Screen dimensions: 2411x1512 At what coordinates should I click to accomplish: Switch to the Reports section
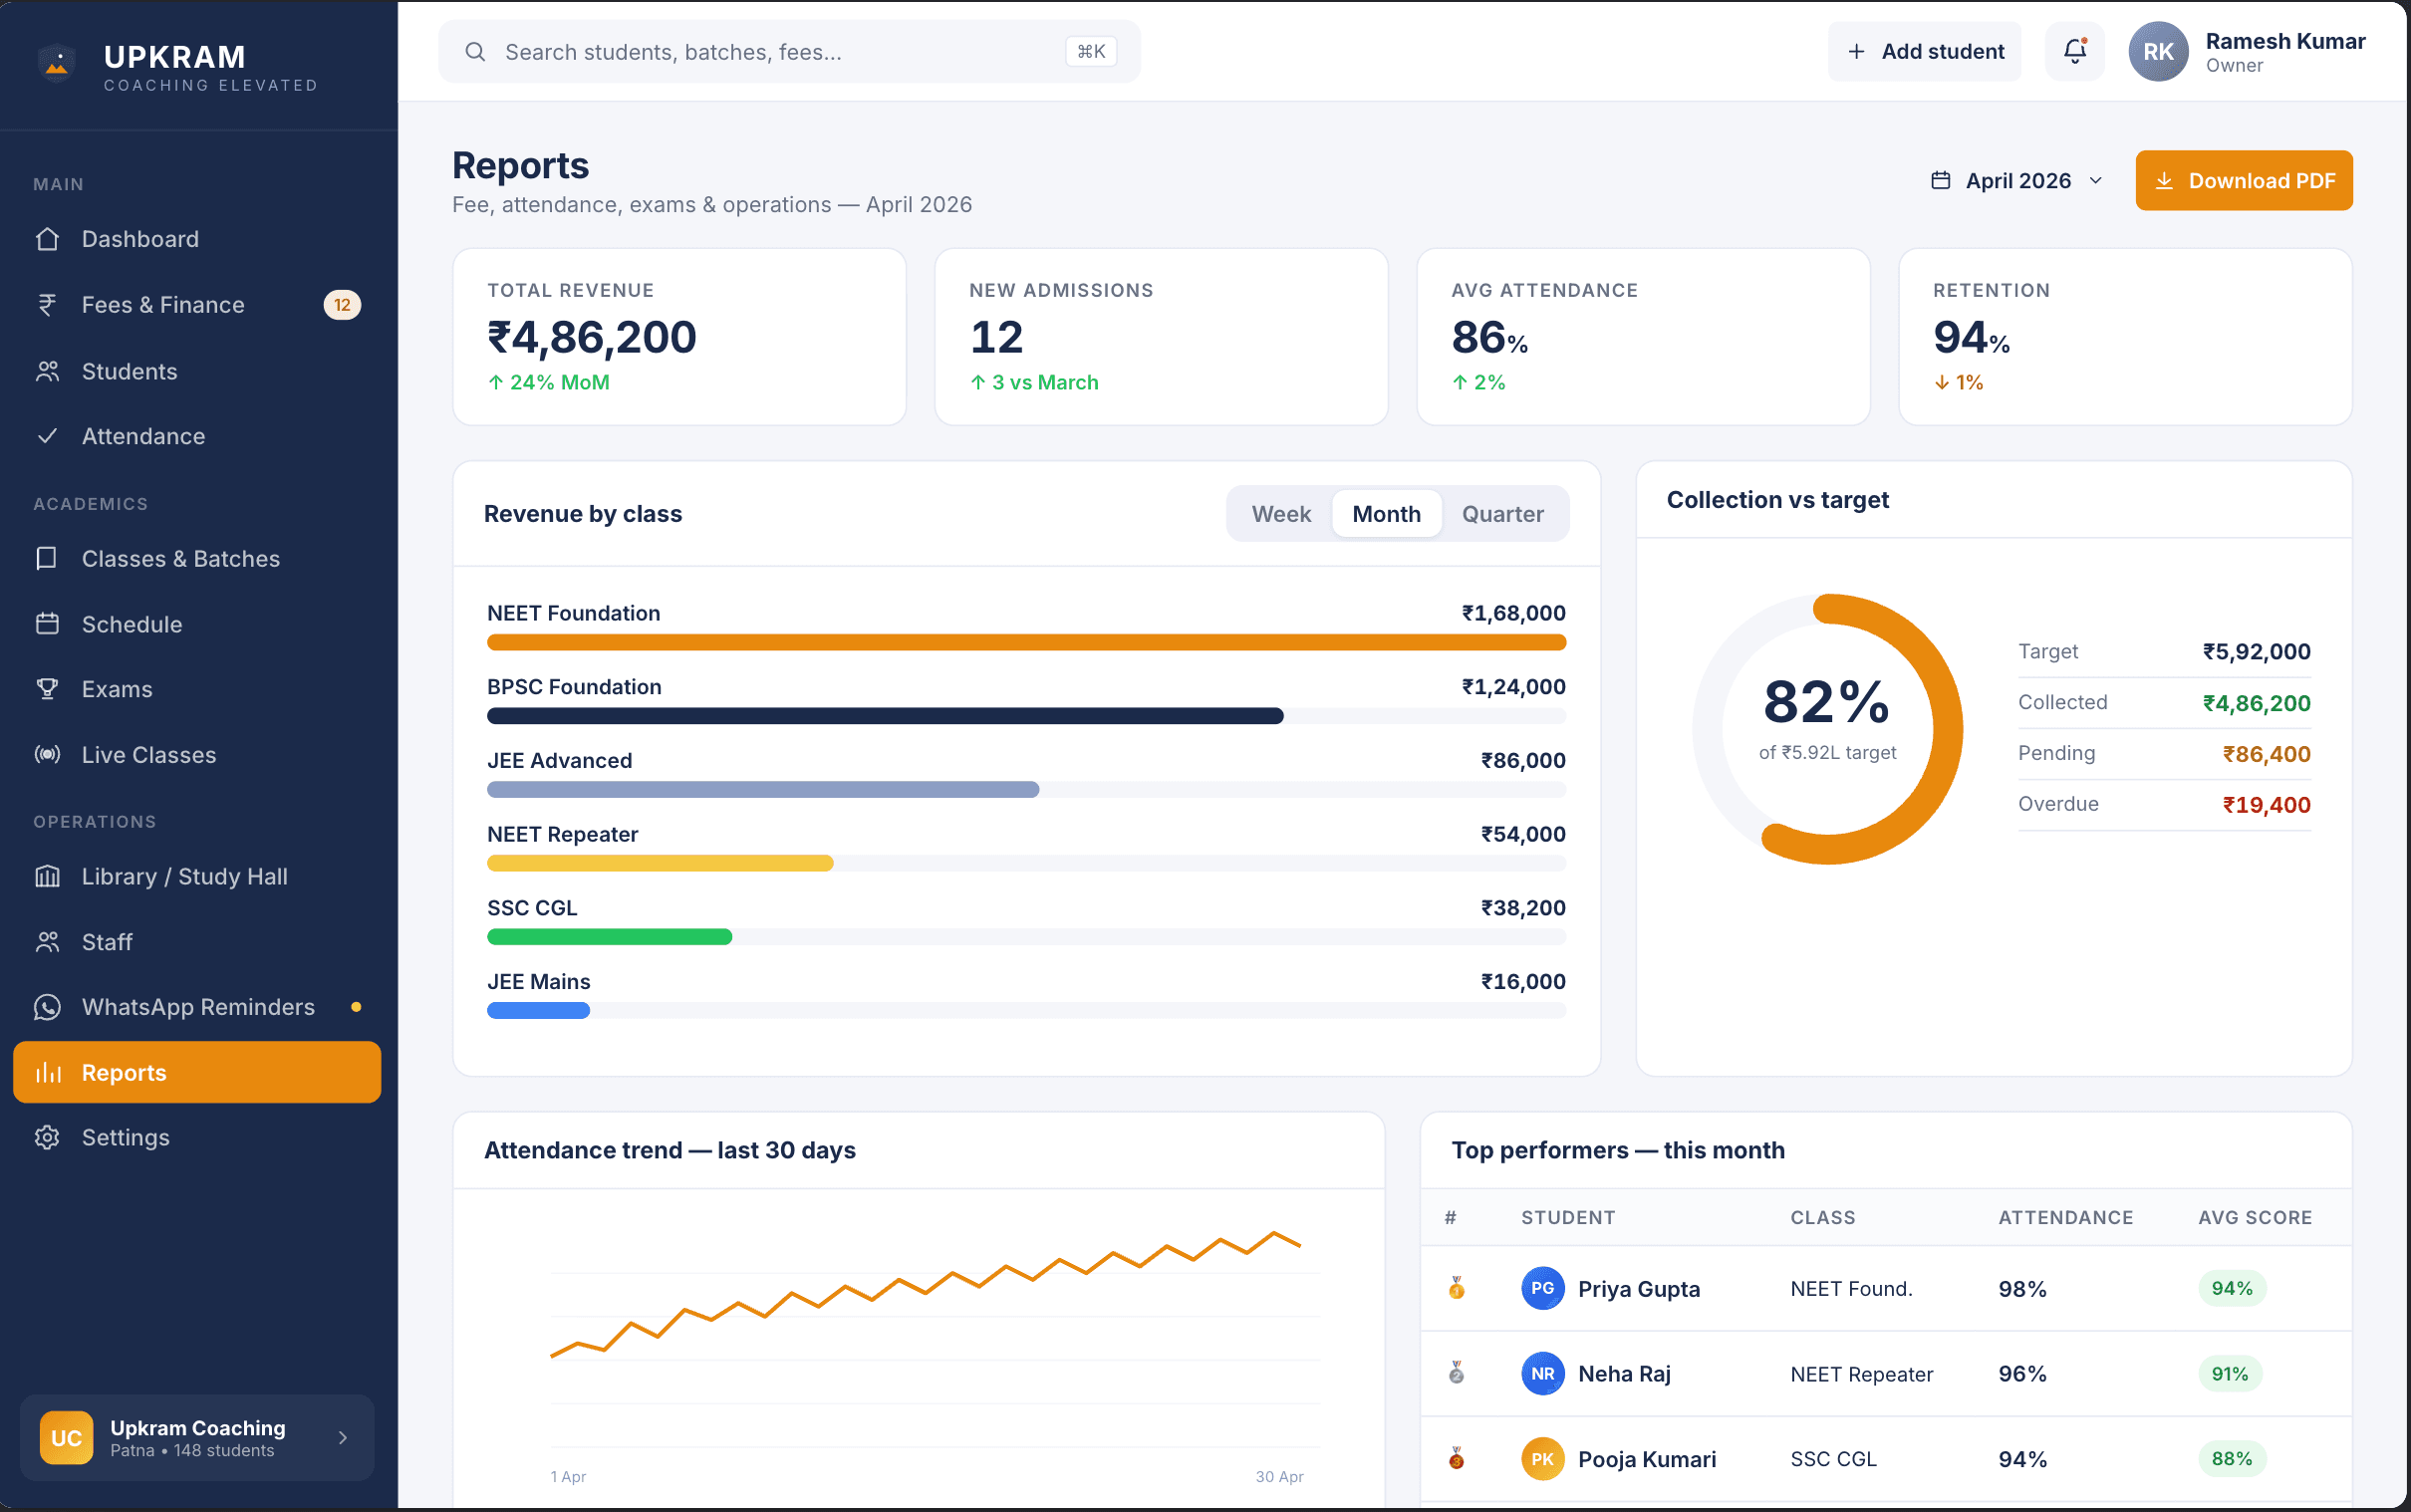(124, 1072)
